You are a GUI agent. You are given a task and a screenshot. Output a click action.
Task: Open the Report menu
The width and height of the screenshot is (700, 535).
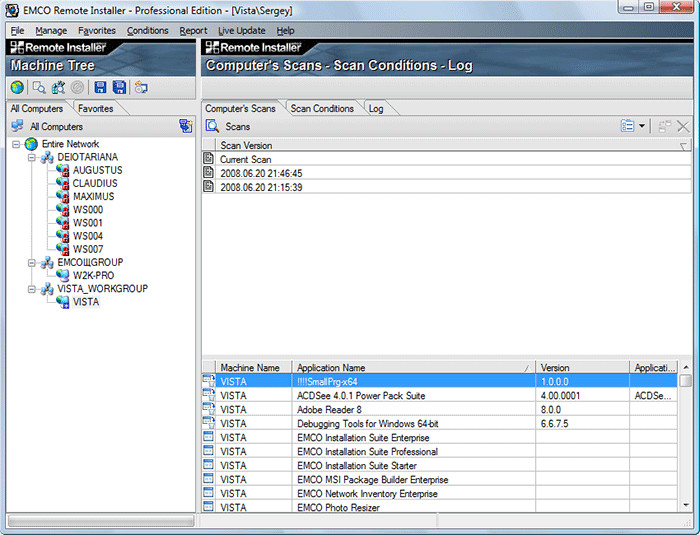click(x=193, y=30)
